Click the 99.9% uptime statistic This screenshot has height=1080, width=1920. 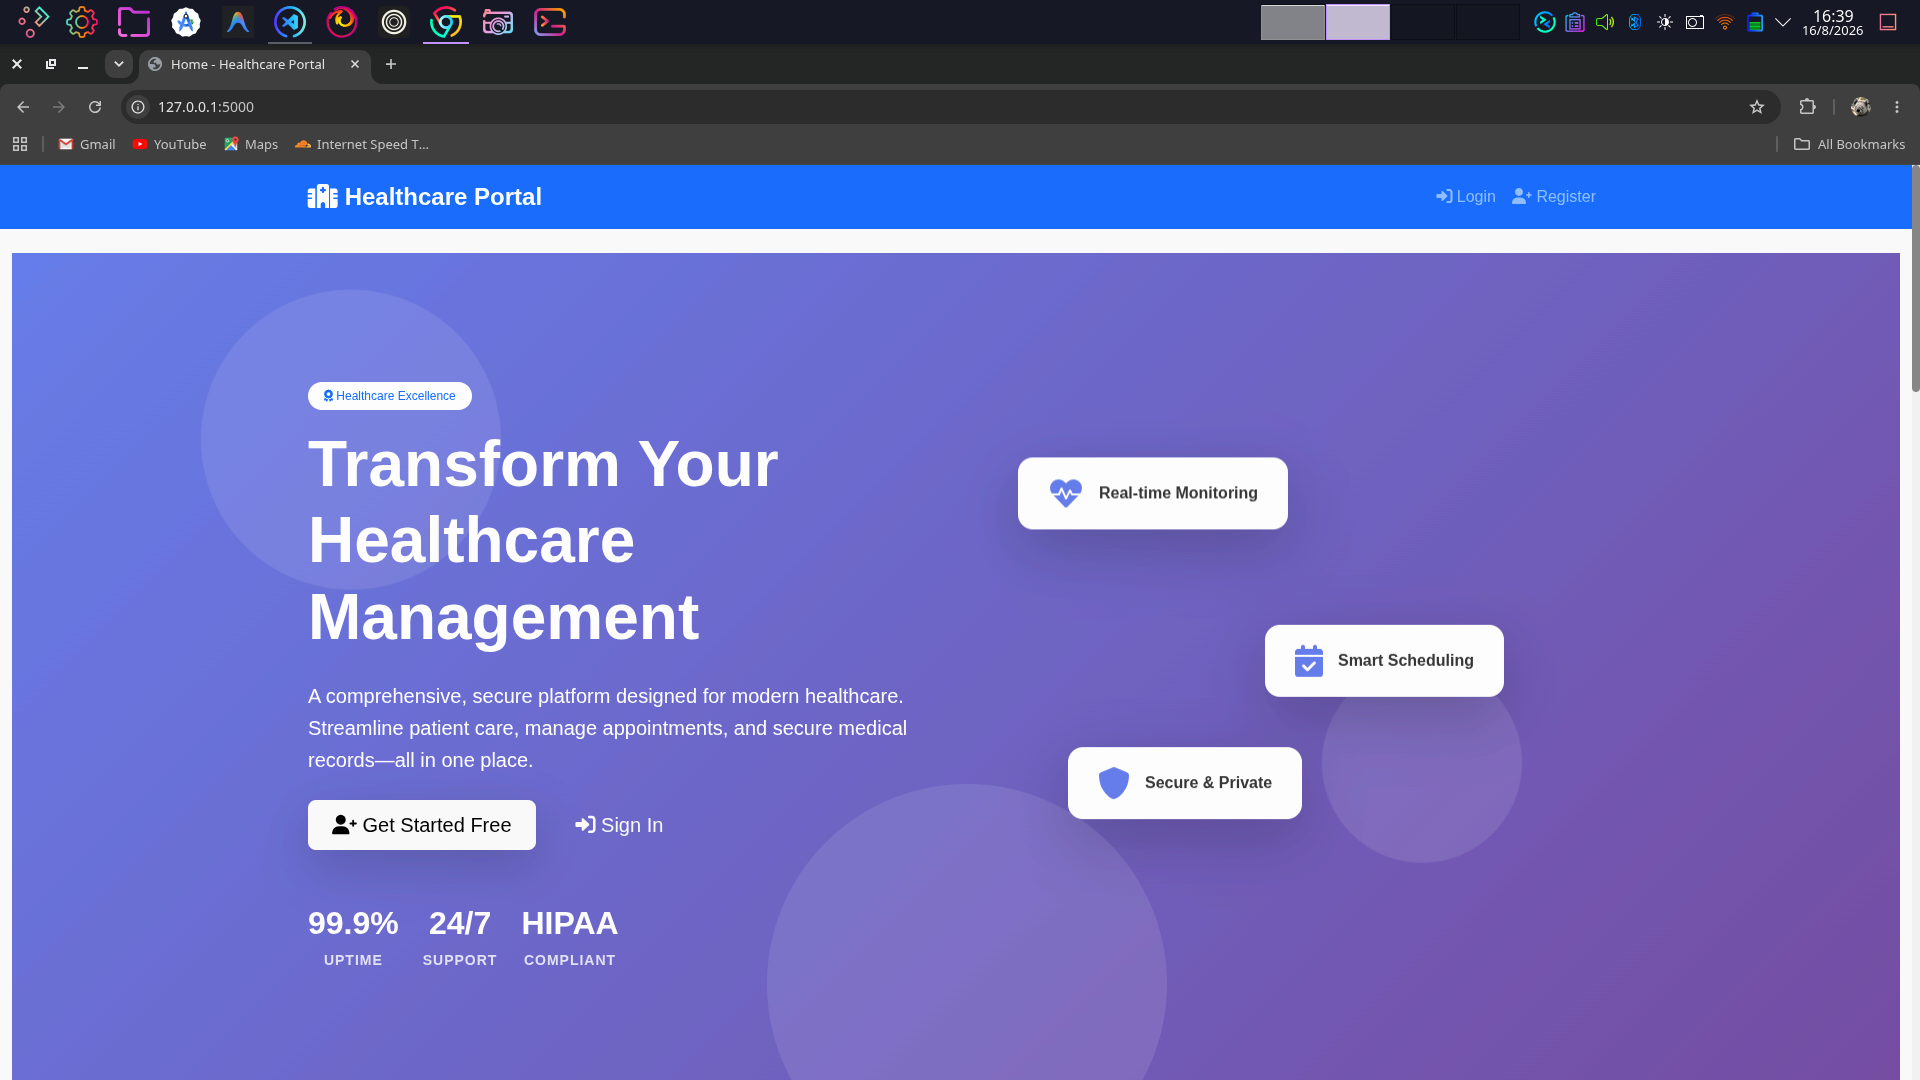pos(353,938)
